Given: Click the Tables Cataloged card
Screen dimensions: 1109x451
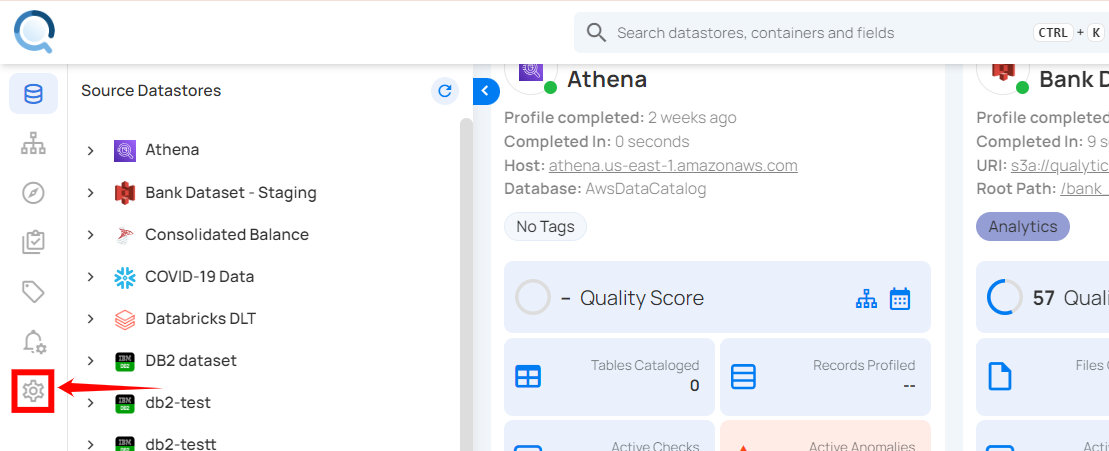Looking at the screenshot, I should (x=610, y=376).
